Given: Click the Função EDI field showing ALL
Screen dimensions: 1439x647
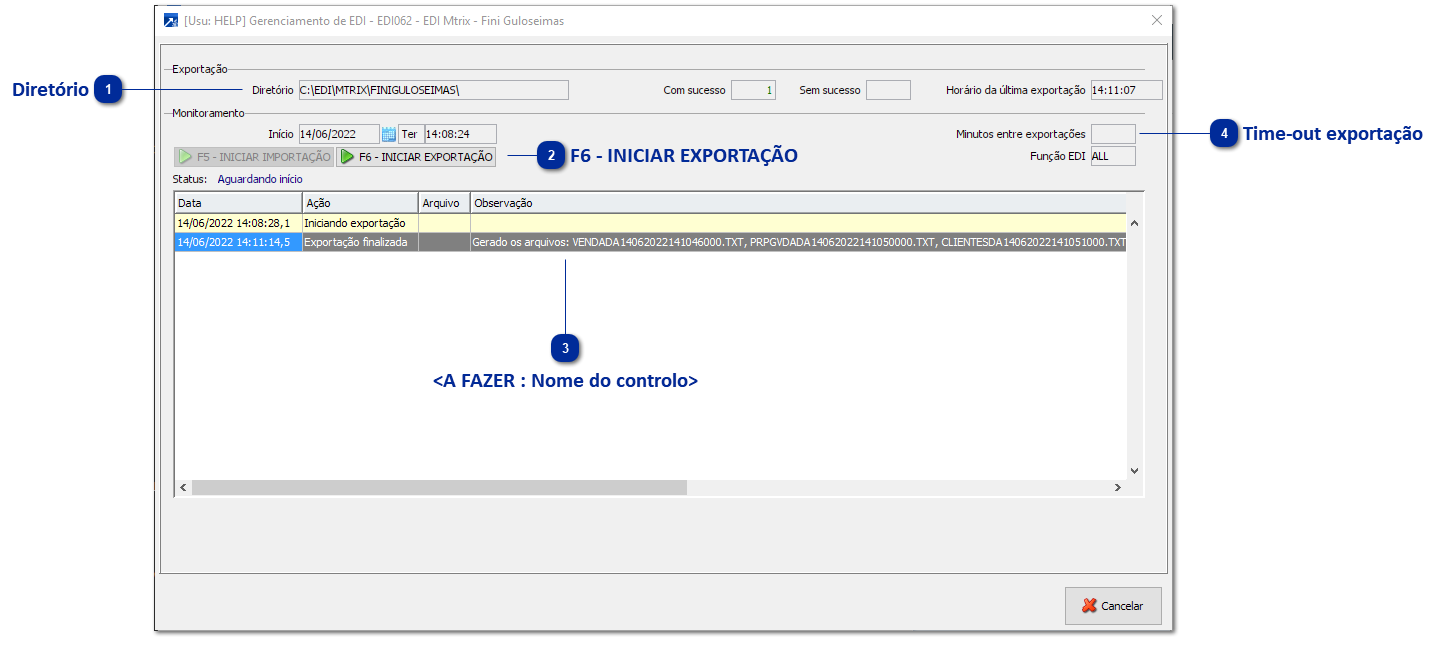Looking at the screenshot, I should (1112, 156).
